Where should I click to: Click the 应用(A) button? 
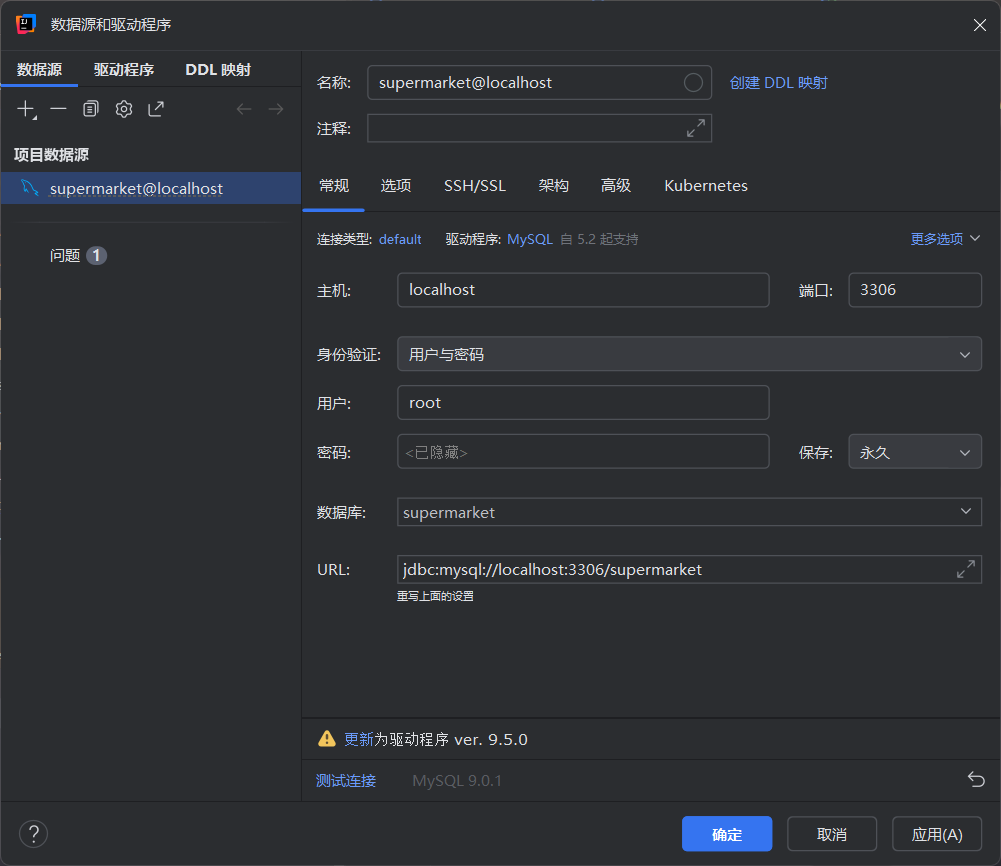[937, 833]
